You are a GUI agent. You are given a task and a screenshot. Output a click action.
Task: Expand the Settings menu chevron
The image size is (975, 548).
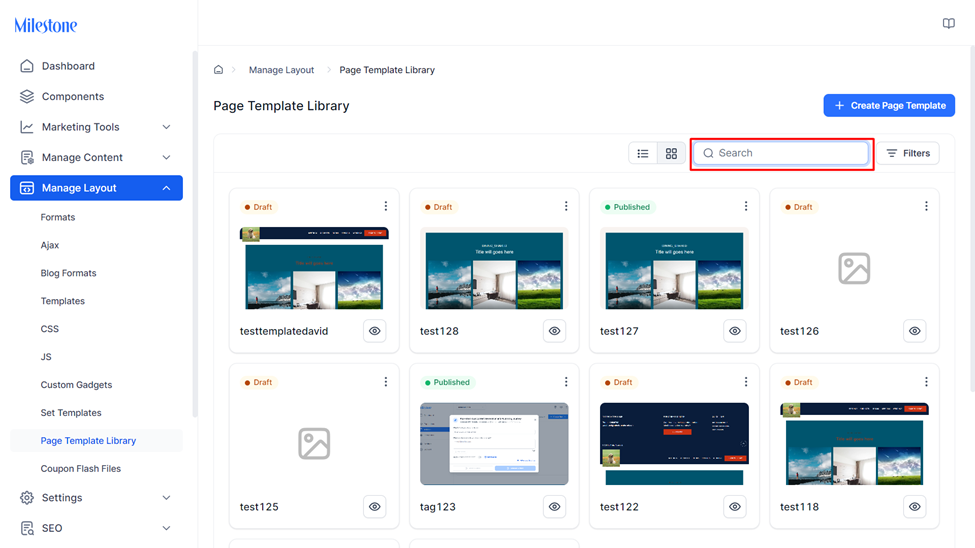point(166,498)
